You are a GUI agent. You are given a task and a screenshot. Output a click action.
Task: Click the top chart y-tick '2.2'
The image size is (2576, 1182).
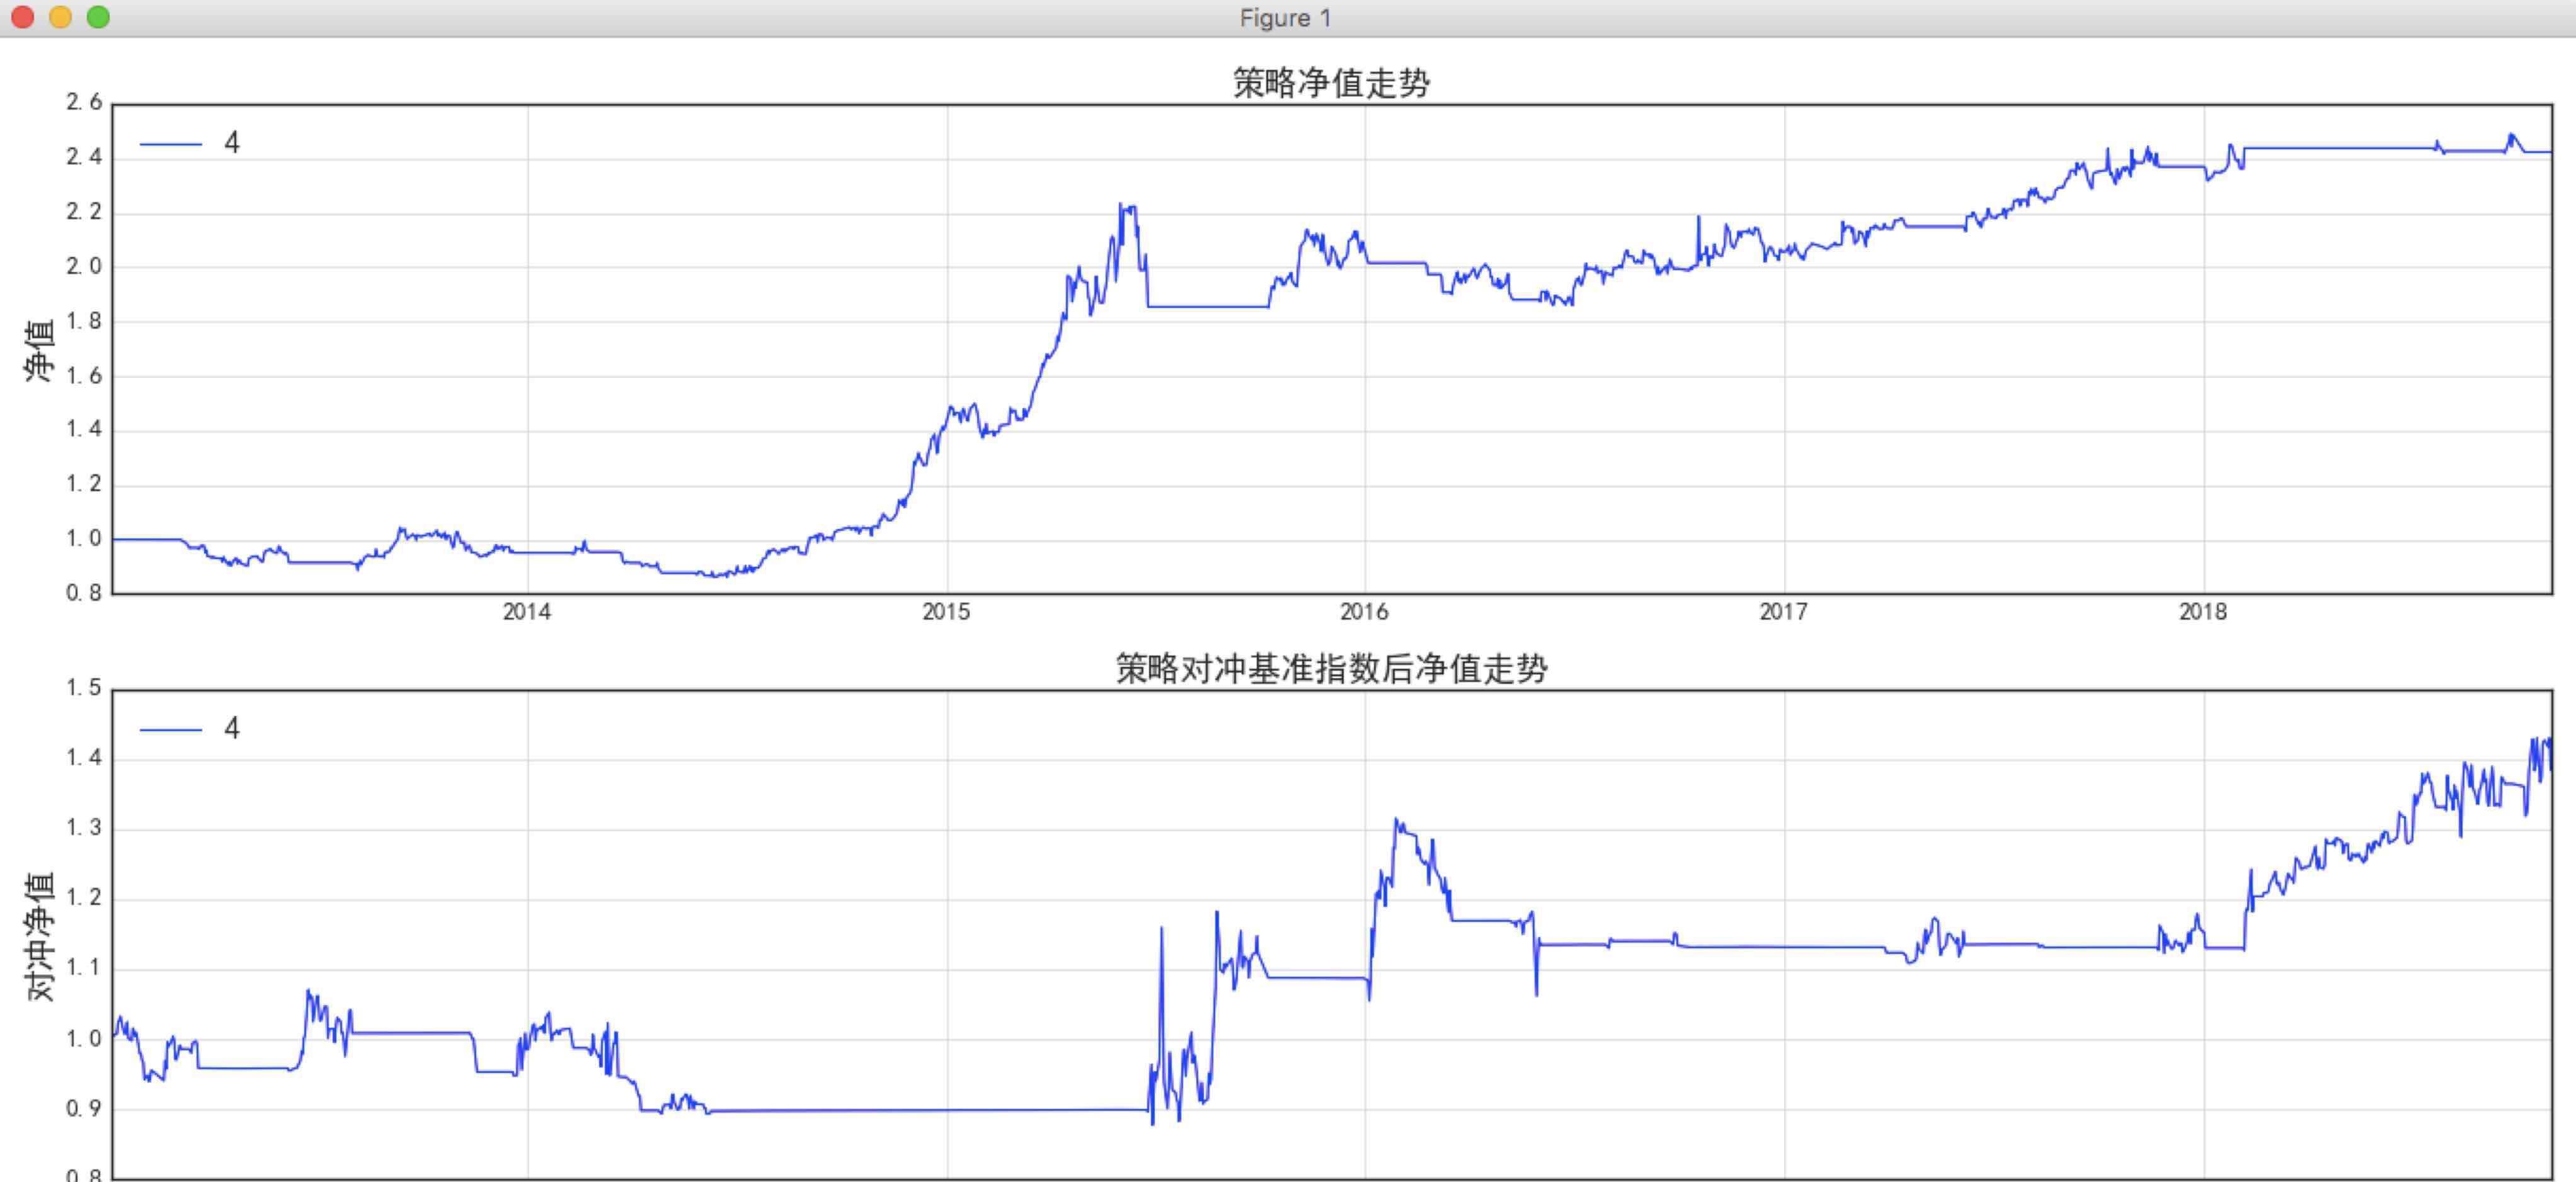click(x=84, y=212)
